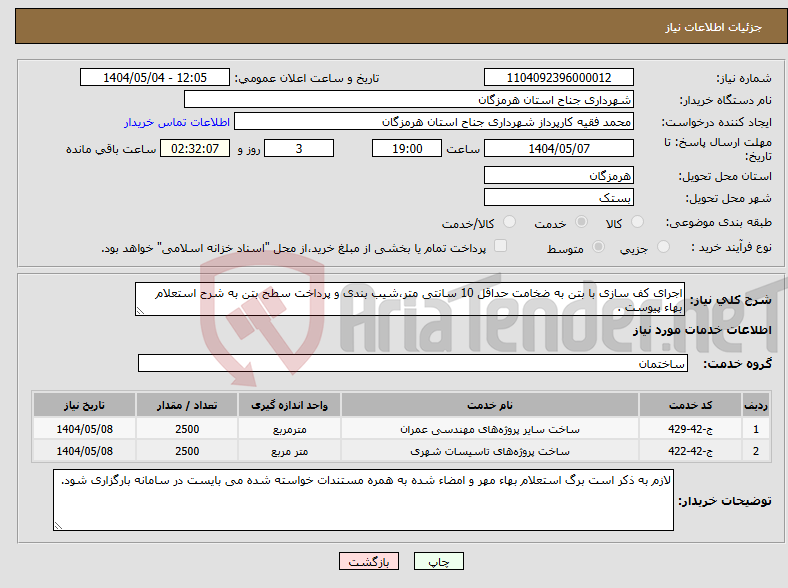
Task: Click date 1404/05/08 in row 2
Action: tap(84, 451)
